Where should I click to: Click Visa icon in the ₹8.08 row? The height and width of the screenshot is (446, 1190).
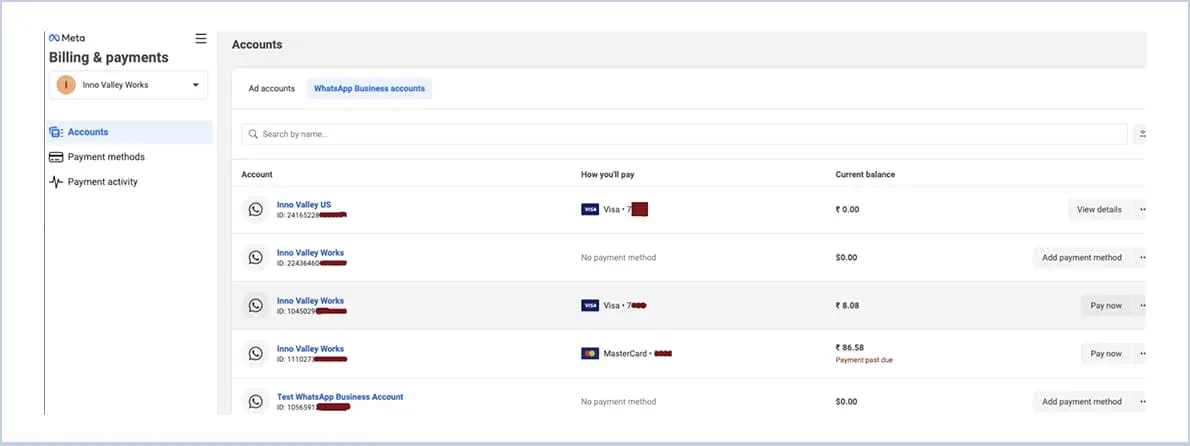(x=590, y=306)
